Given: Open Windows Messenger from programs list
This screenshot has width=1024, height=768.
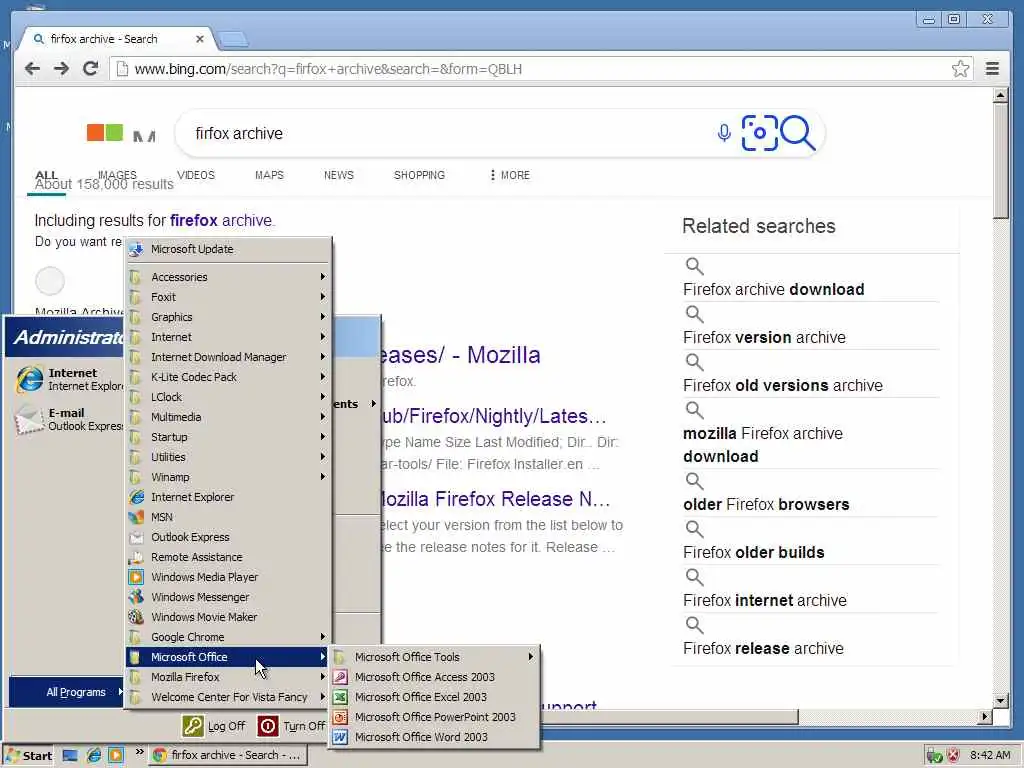Looking at the screenshot, I should pyautogui.click(x=229, y=597).
